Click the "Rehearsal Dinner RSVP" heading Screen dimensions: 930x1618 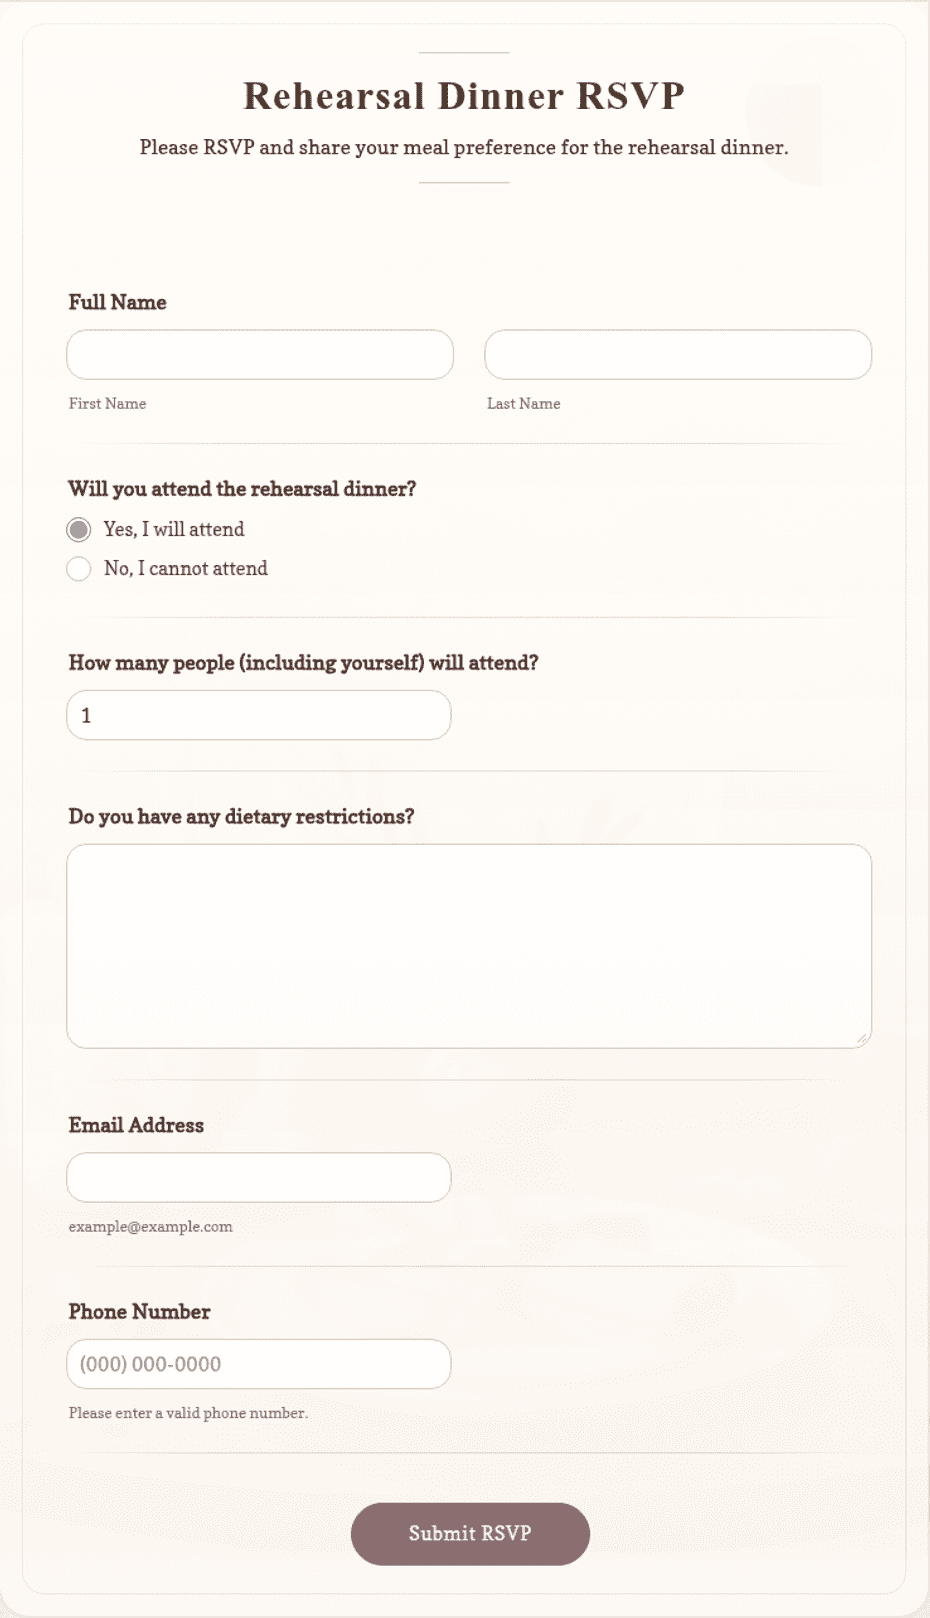tap(464, 96)
